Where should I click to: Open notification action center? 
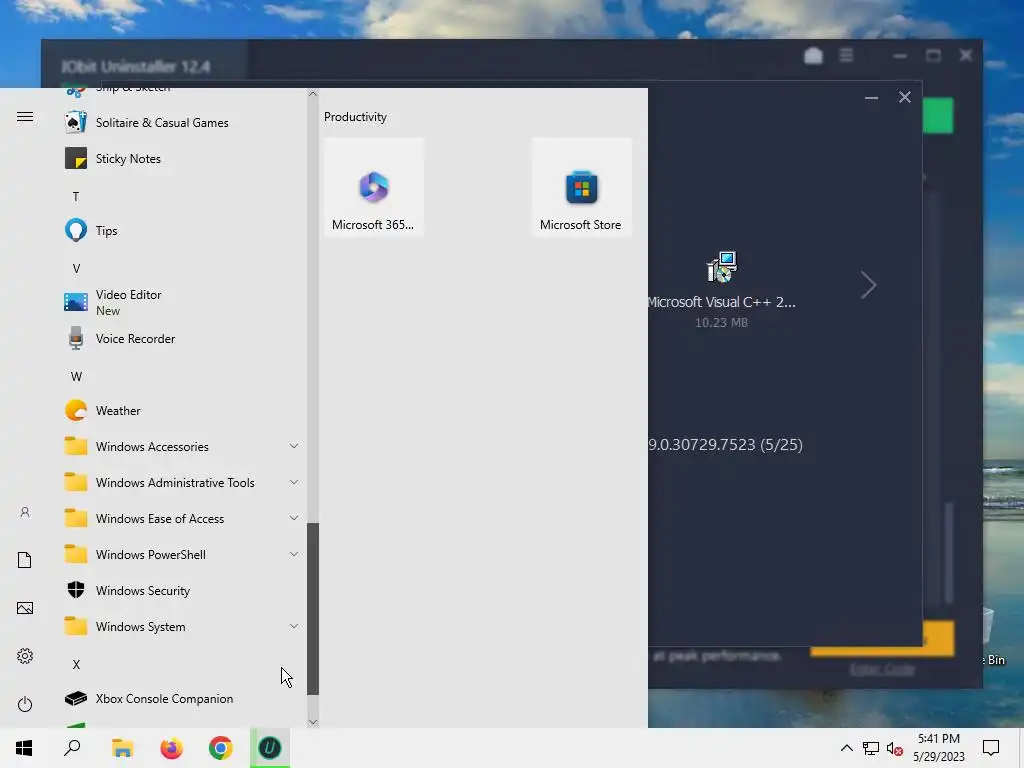coord(991,748)
